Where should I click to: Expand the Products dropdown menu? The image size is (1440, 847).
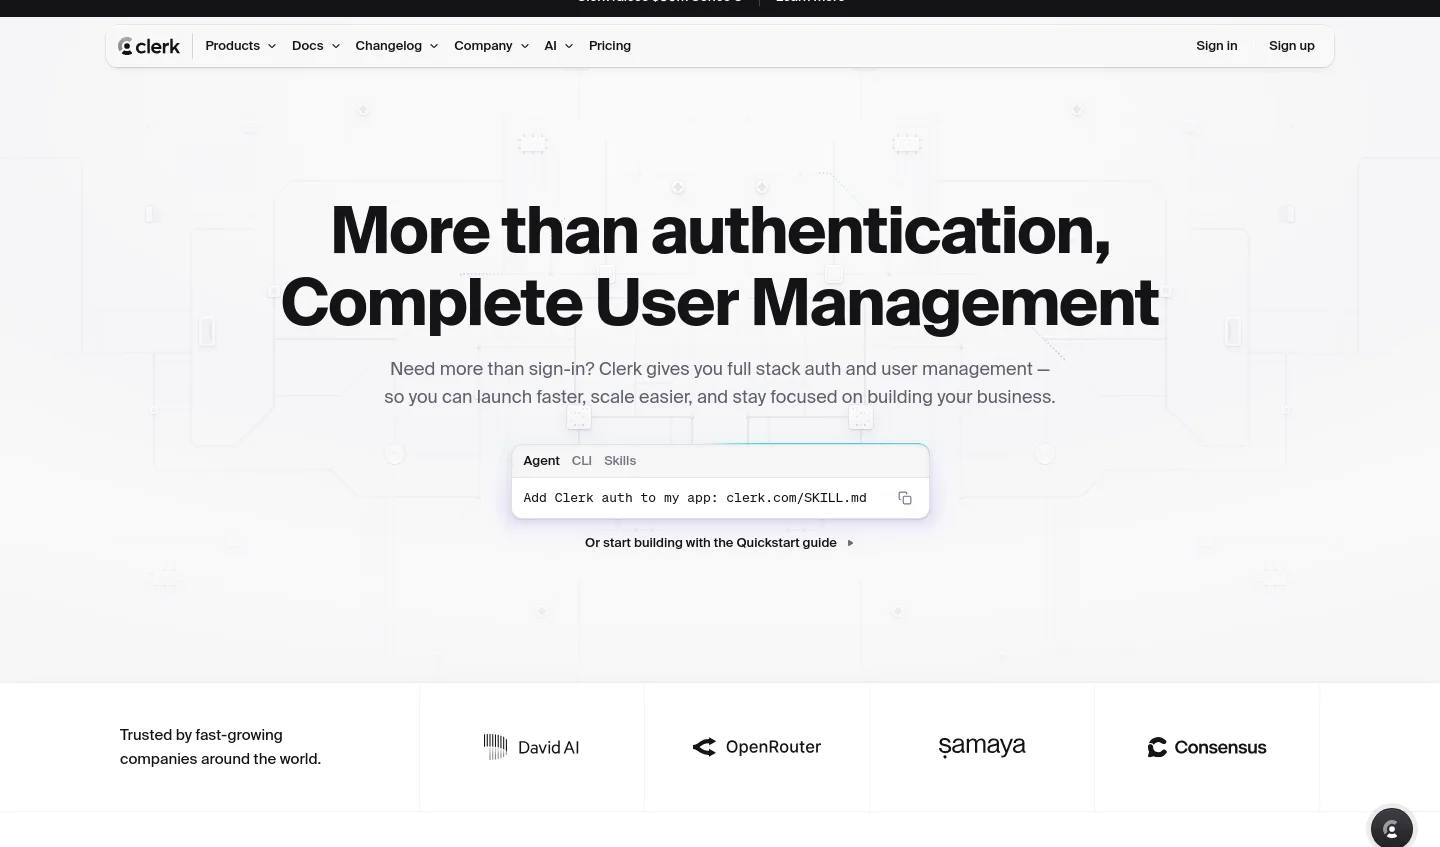[241, 46]
